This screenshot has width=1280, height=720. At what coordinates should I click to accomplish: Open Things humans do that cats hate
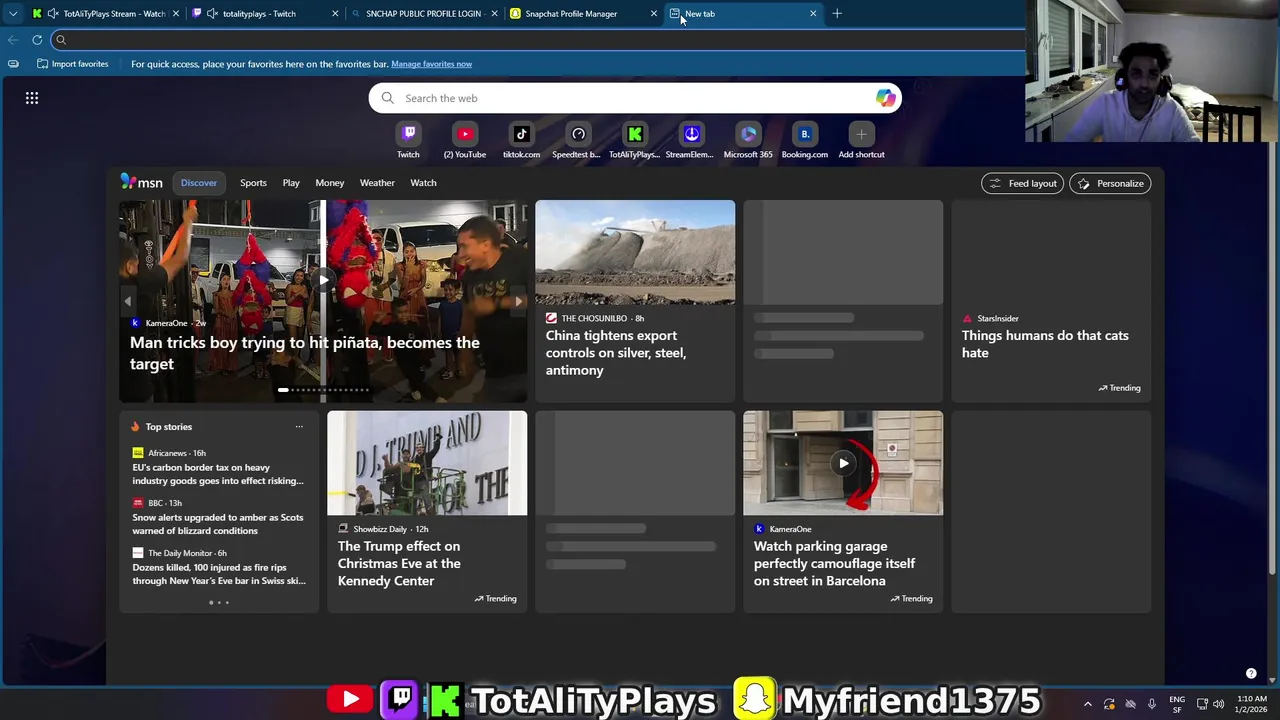point(1045,344)
